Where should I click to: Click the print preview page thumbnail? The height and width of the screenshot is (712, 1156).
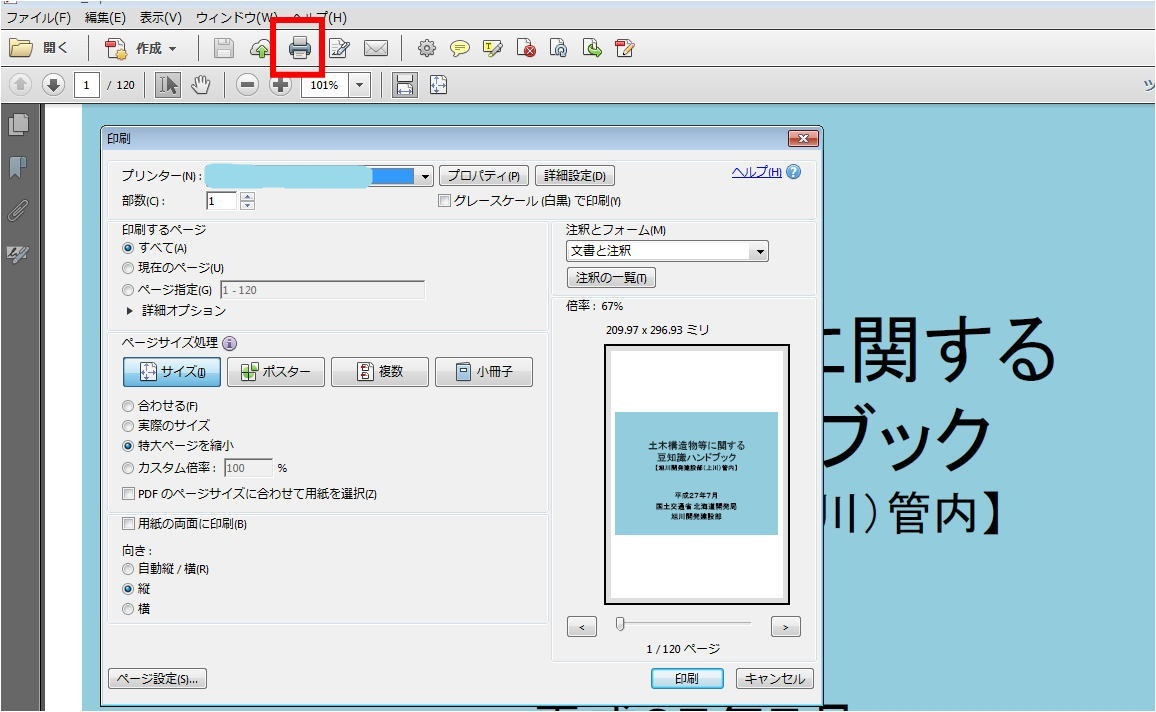pyautogui.click(x=697, y=474)
